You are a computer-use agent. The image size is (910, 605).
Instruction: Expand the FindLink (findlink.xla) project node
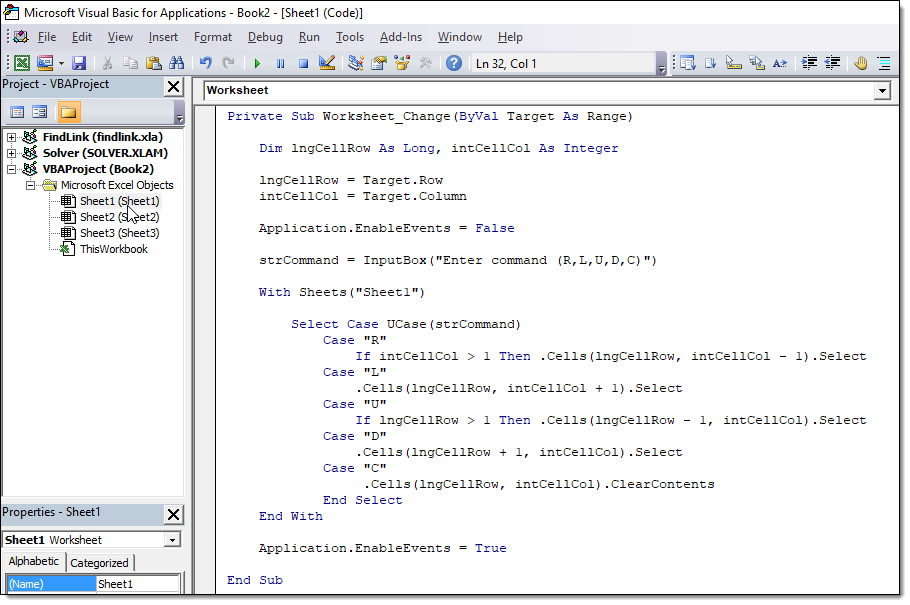(12, 137)
